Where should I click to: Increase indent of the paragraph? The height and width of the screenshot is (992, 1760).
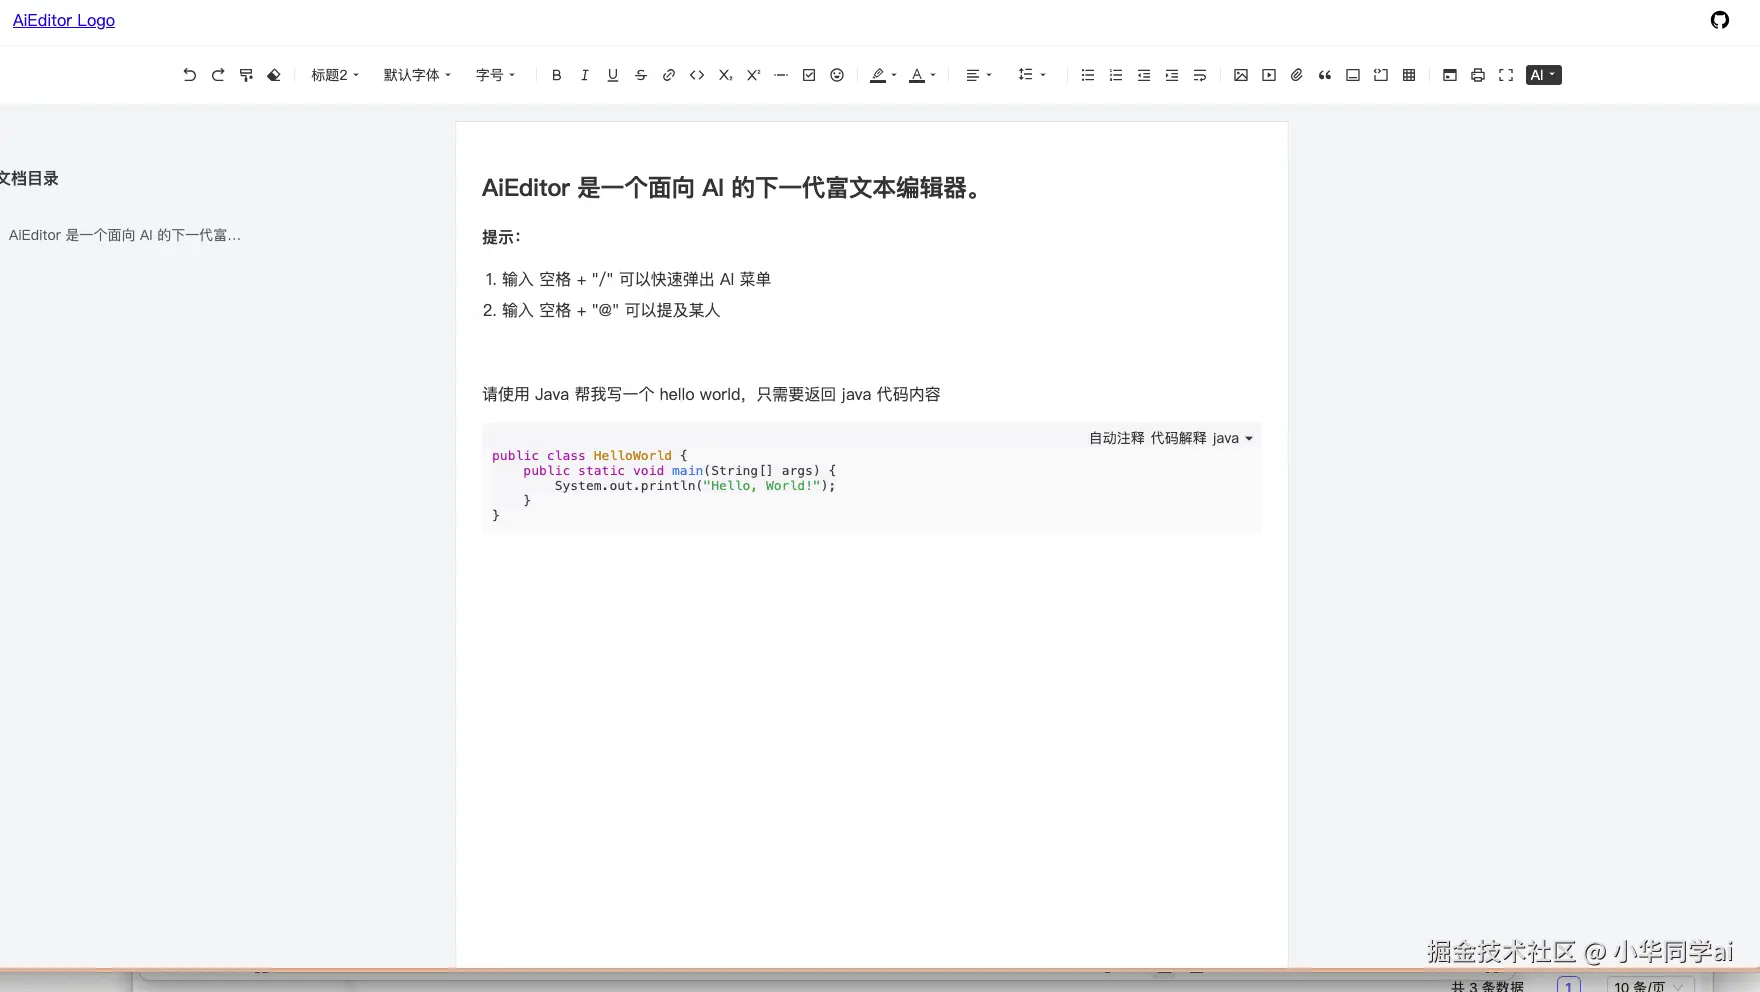(1172, 75)
